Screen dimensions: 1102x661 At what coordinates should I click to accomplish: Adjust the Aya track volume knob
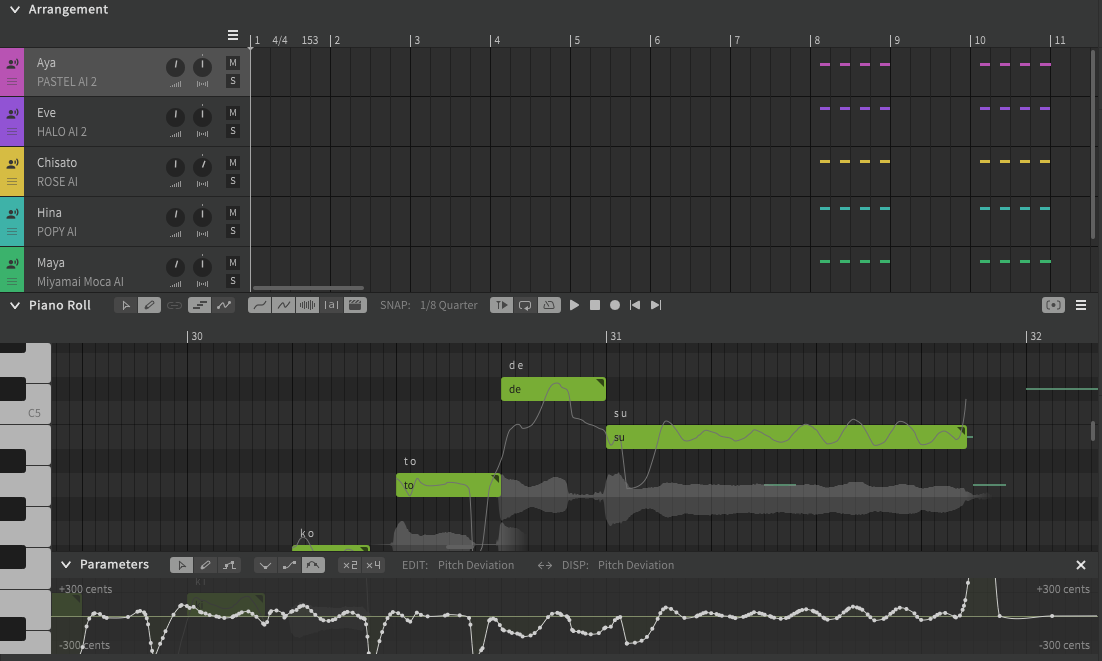click(175, 67)
